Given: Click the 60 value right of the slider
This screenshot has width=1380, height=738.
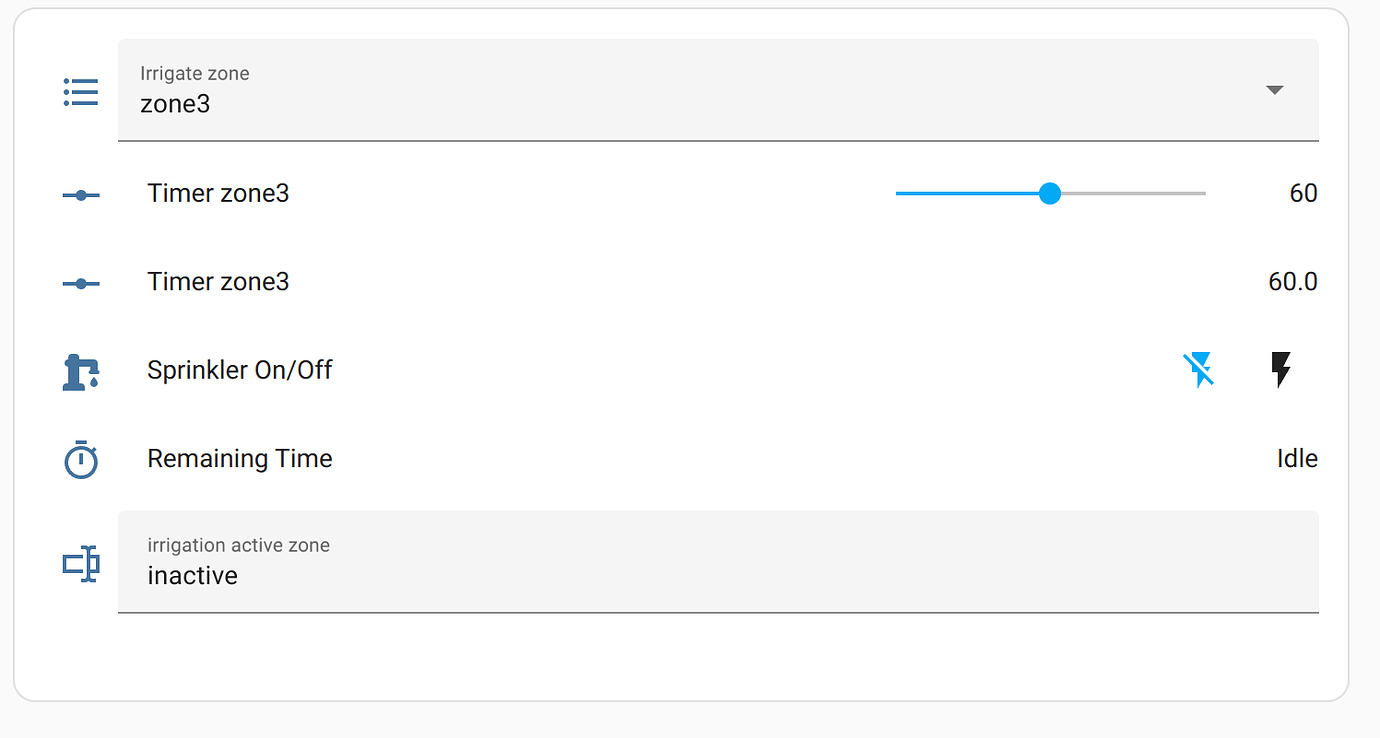Looking at the screenshot, I should coord(1303,193).
